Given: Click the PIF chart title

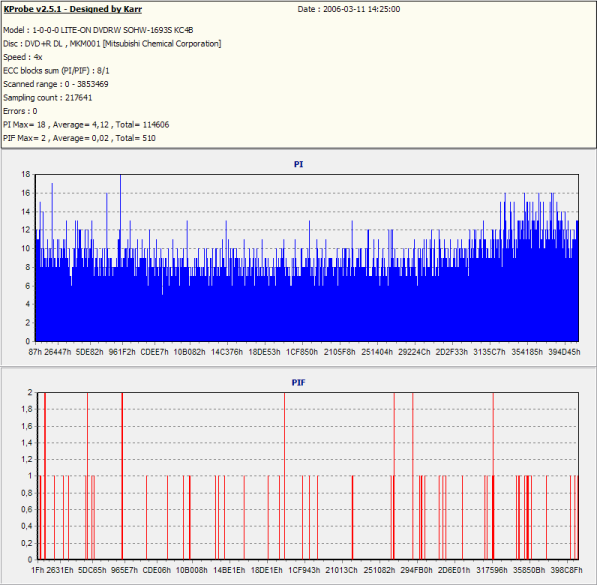Looking at the screenshot, I should (x=298, y=382).
